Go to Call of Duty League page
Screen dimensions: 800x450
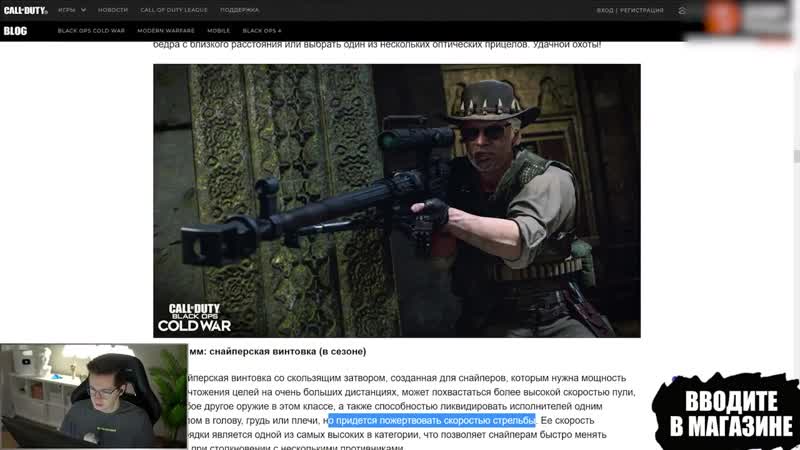point(174,10)
